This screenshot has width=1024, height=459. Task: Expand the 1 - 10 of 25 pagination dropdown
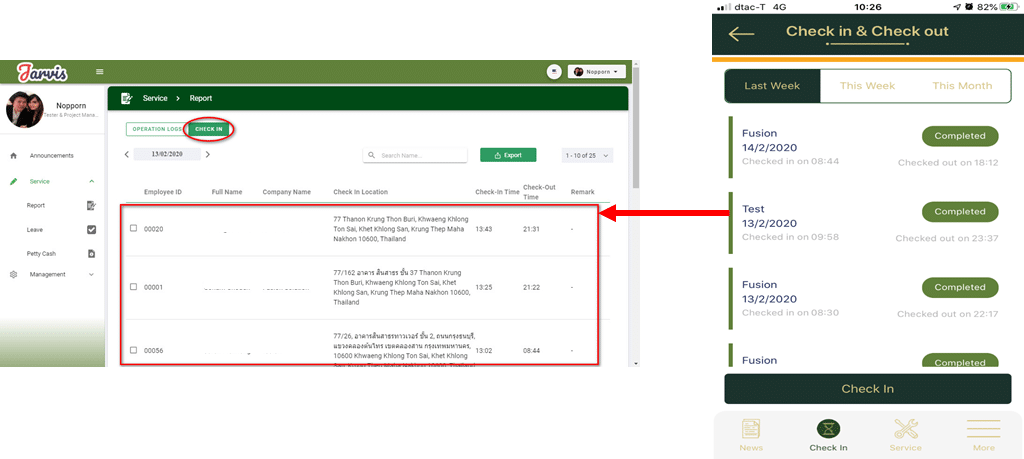point(587,155)
